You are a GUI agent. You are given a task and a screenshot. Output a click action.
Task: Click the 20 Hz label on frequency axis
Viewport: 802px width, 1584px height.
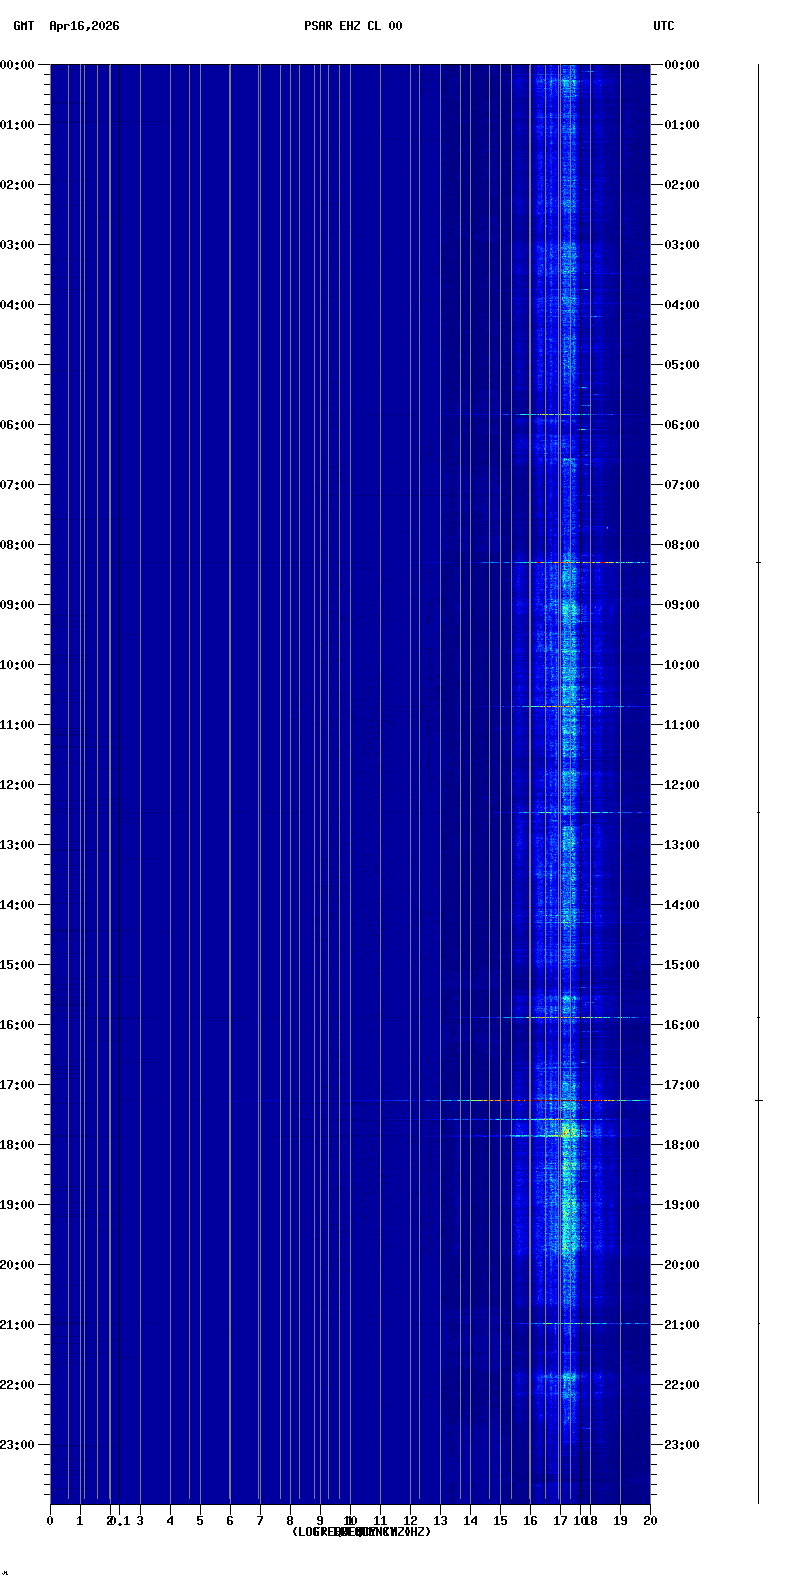(x=650, y=1521)
